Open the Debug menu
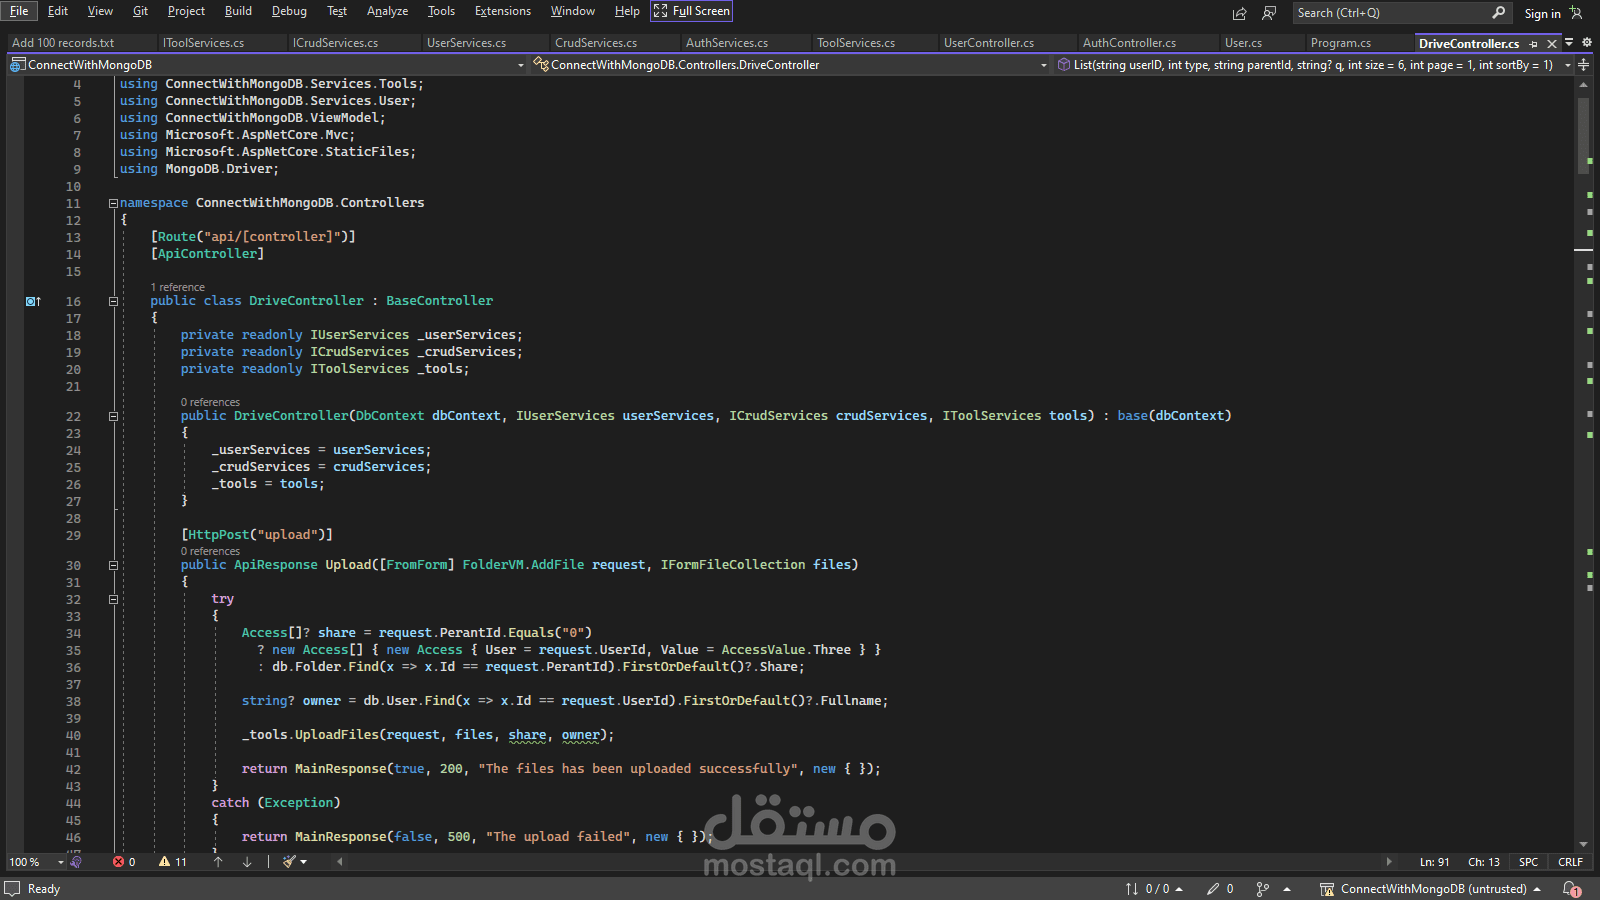The width and height of the screenshot is (1600, 900). pyautogui.click(x=289, y=11)
